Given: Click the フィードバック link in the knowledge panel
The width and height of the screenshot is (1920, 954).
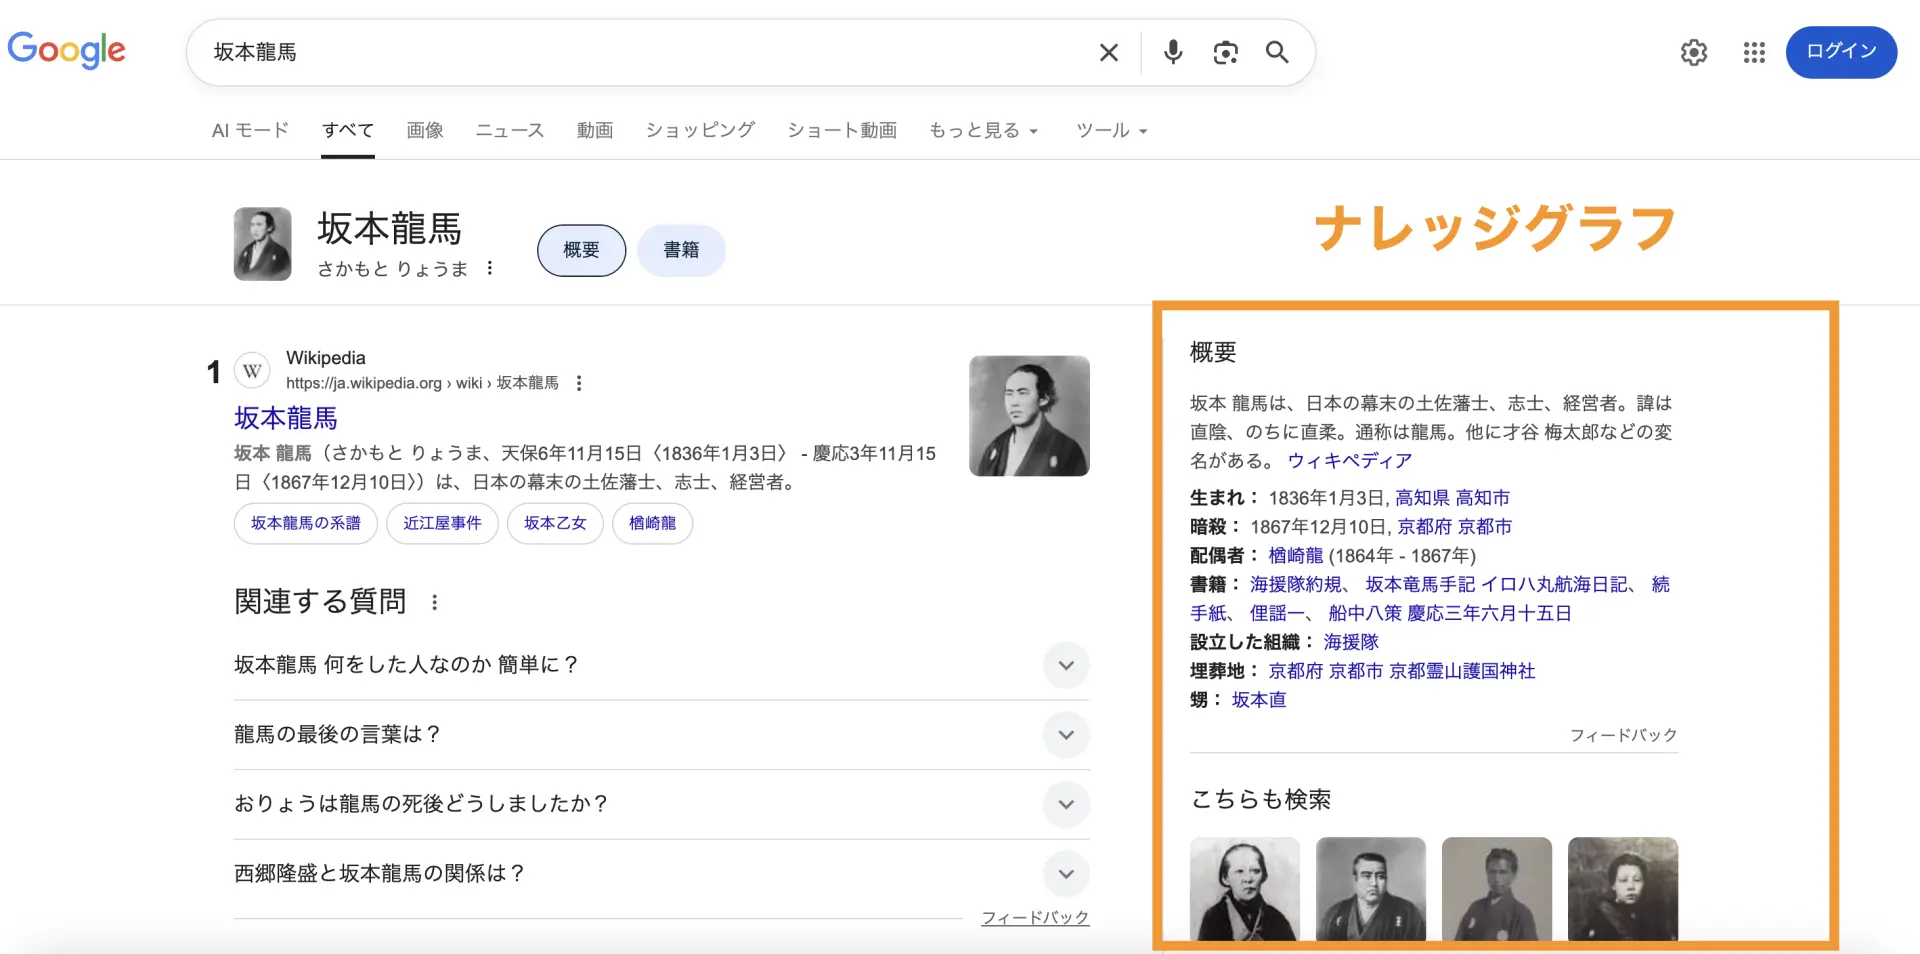Looking at the screenshot, I should [1623, 735].
